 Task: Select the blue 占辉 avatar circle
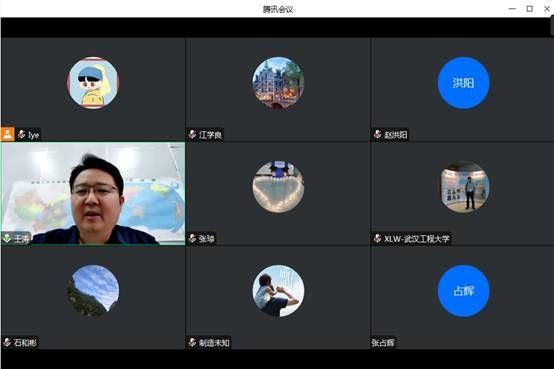[463, 291]
